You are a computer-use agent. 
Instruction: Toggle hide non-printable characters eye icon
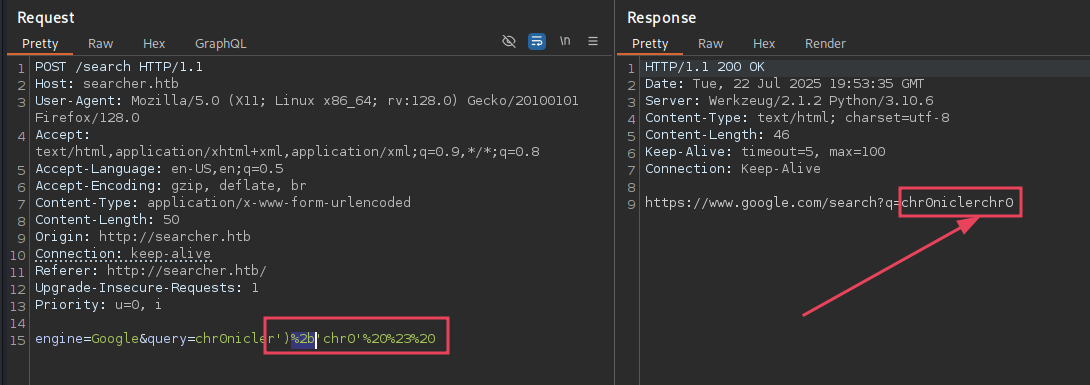(509, 42)
